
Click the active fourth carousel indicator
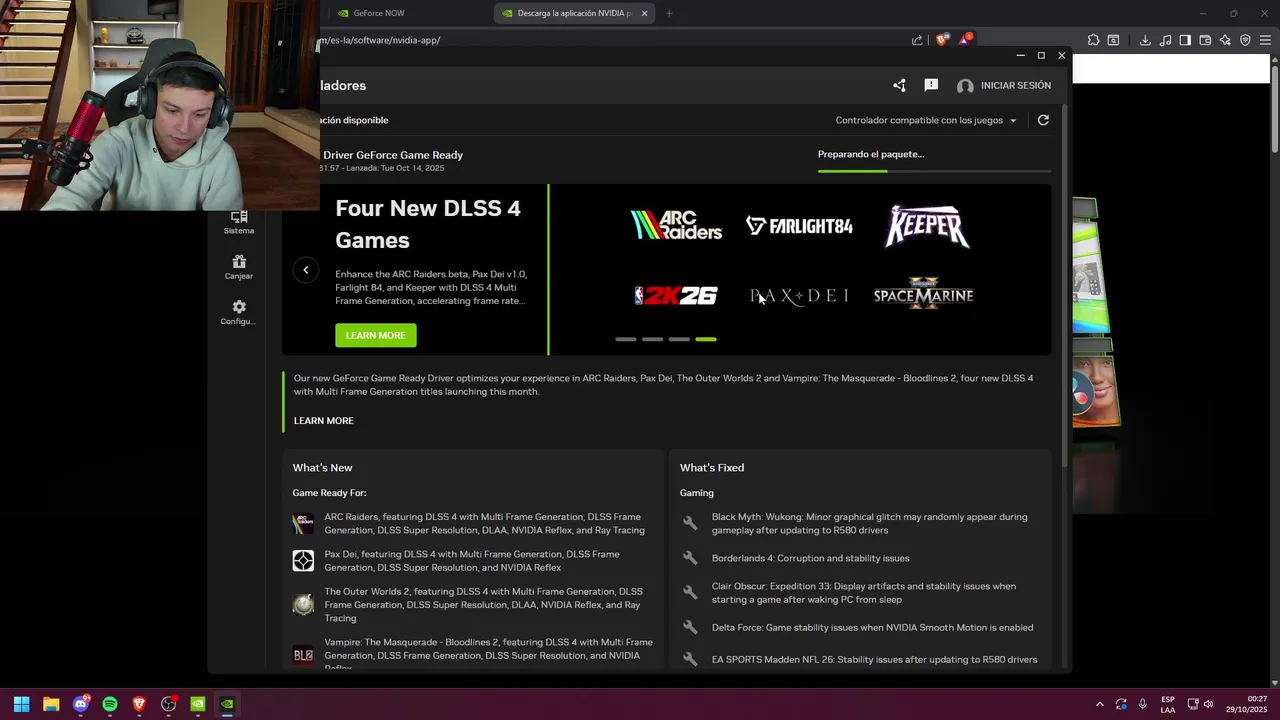pyautogui.click(x=706, y=339)
